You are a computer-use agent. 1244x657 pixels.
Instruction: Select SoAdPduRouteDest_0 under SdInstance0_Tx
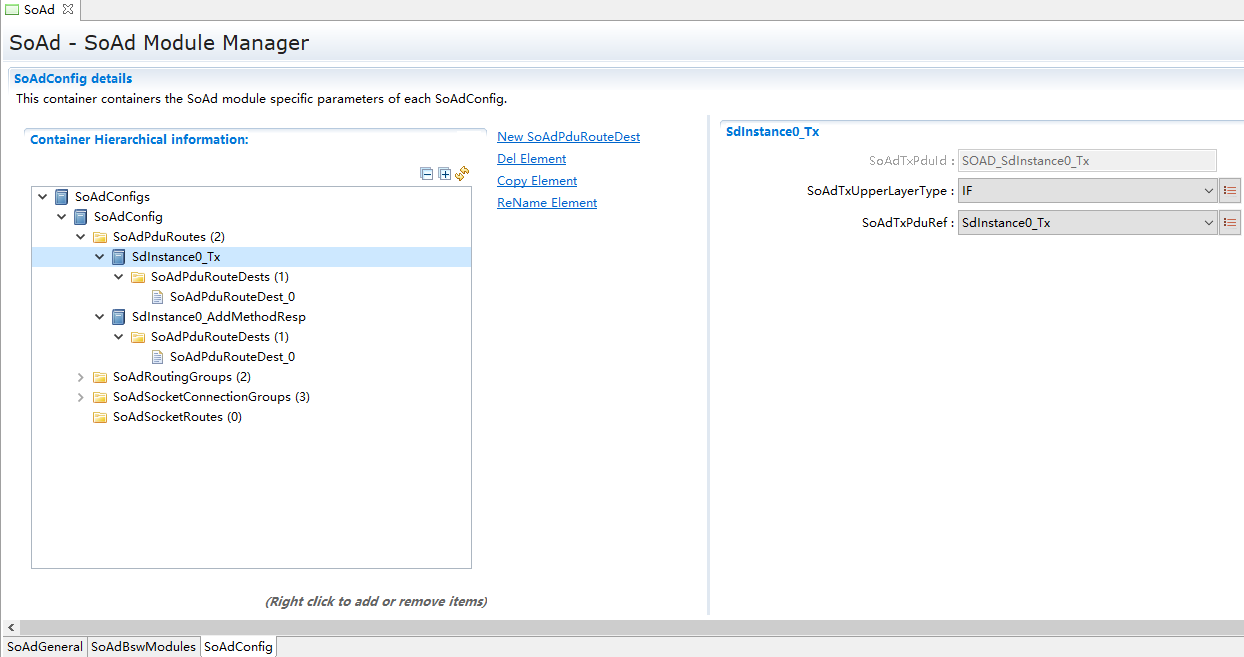[x=232, y=297]
